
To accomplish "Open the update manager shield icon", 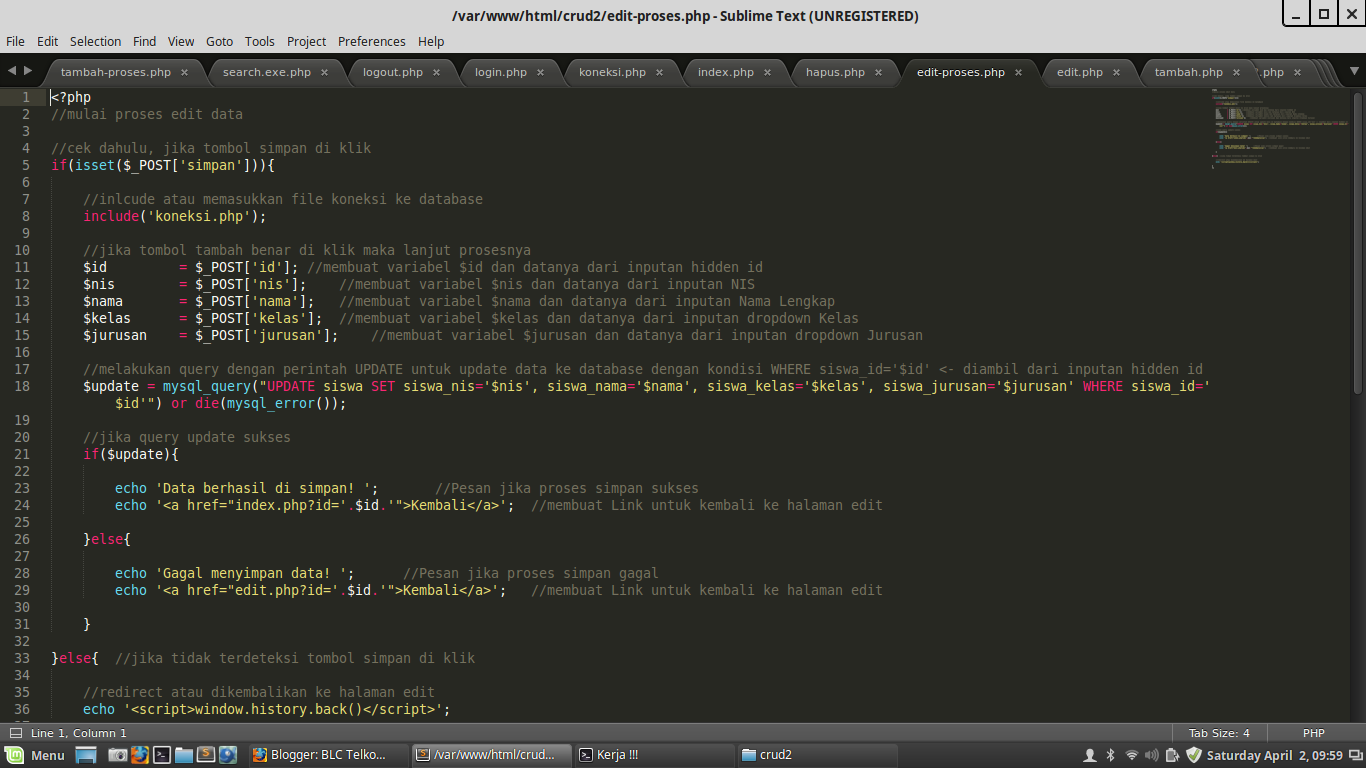I will coord(1193,755).
